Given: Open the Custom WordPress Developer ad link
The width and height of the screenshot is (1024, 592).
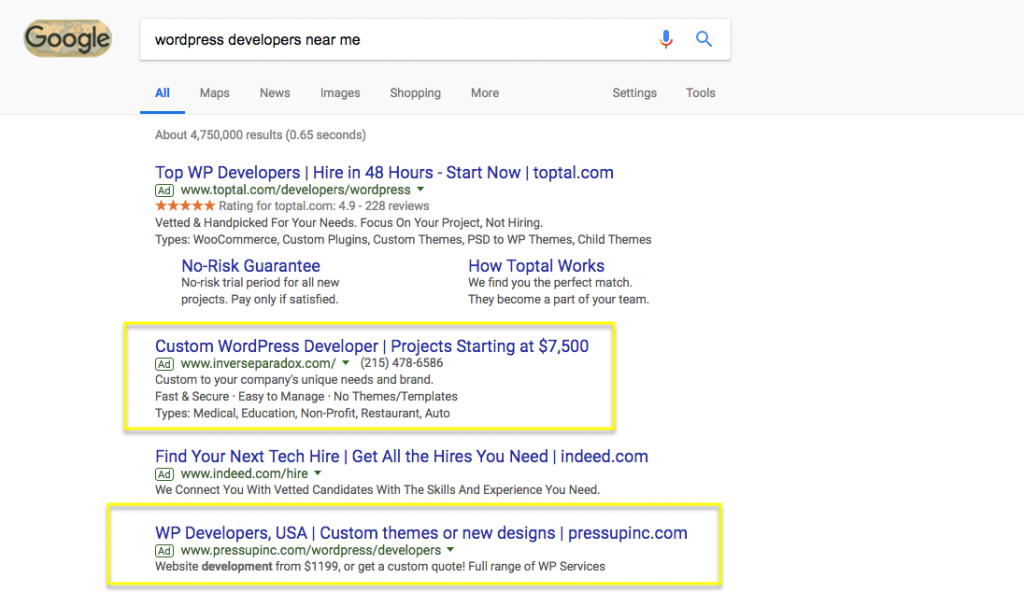Looking at the screenshot, I should pos(372,346).
